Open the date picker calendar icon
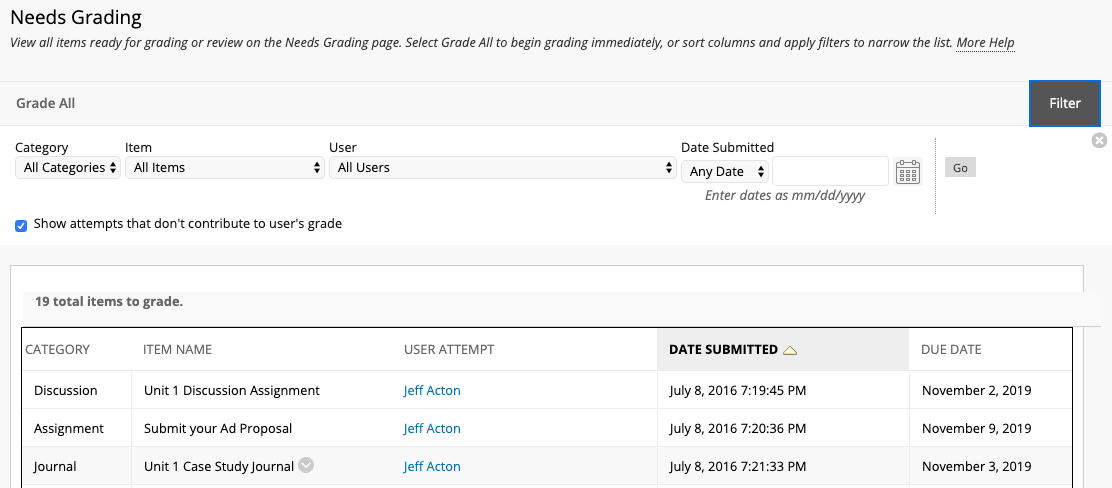 [x=908, y=172]
